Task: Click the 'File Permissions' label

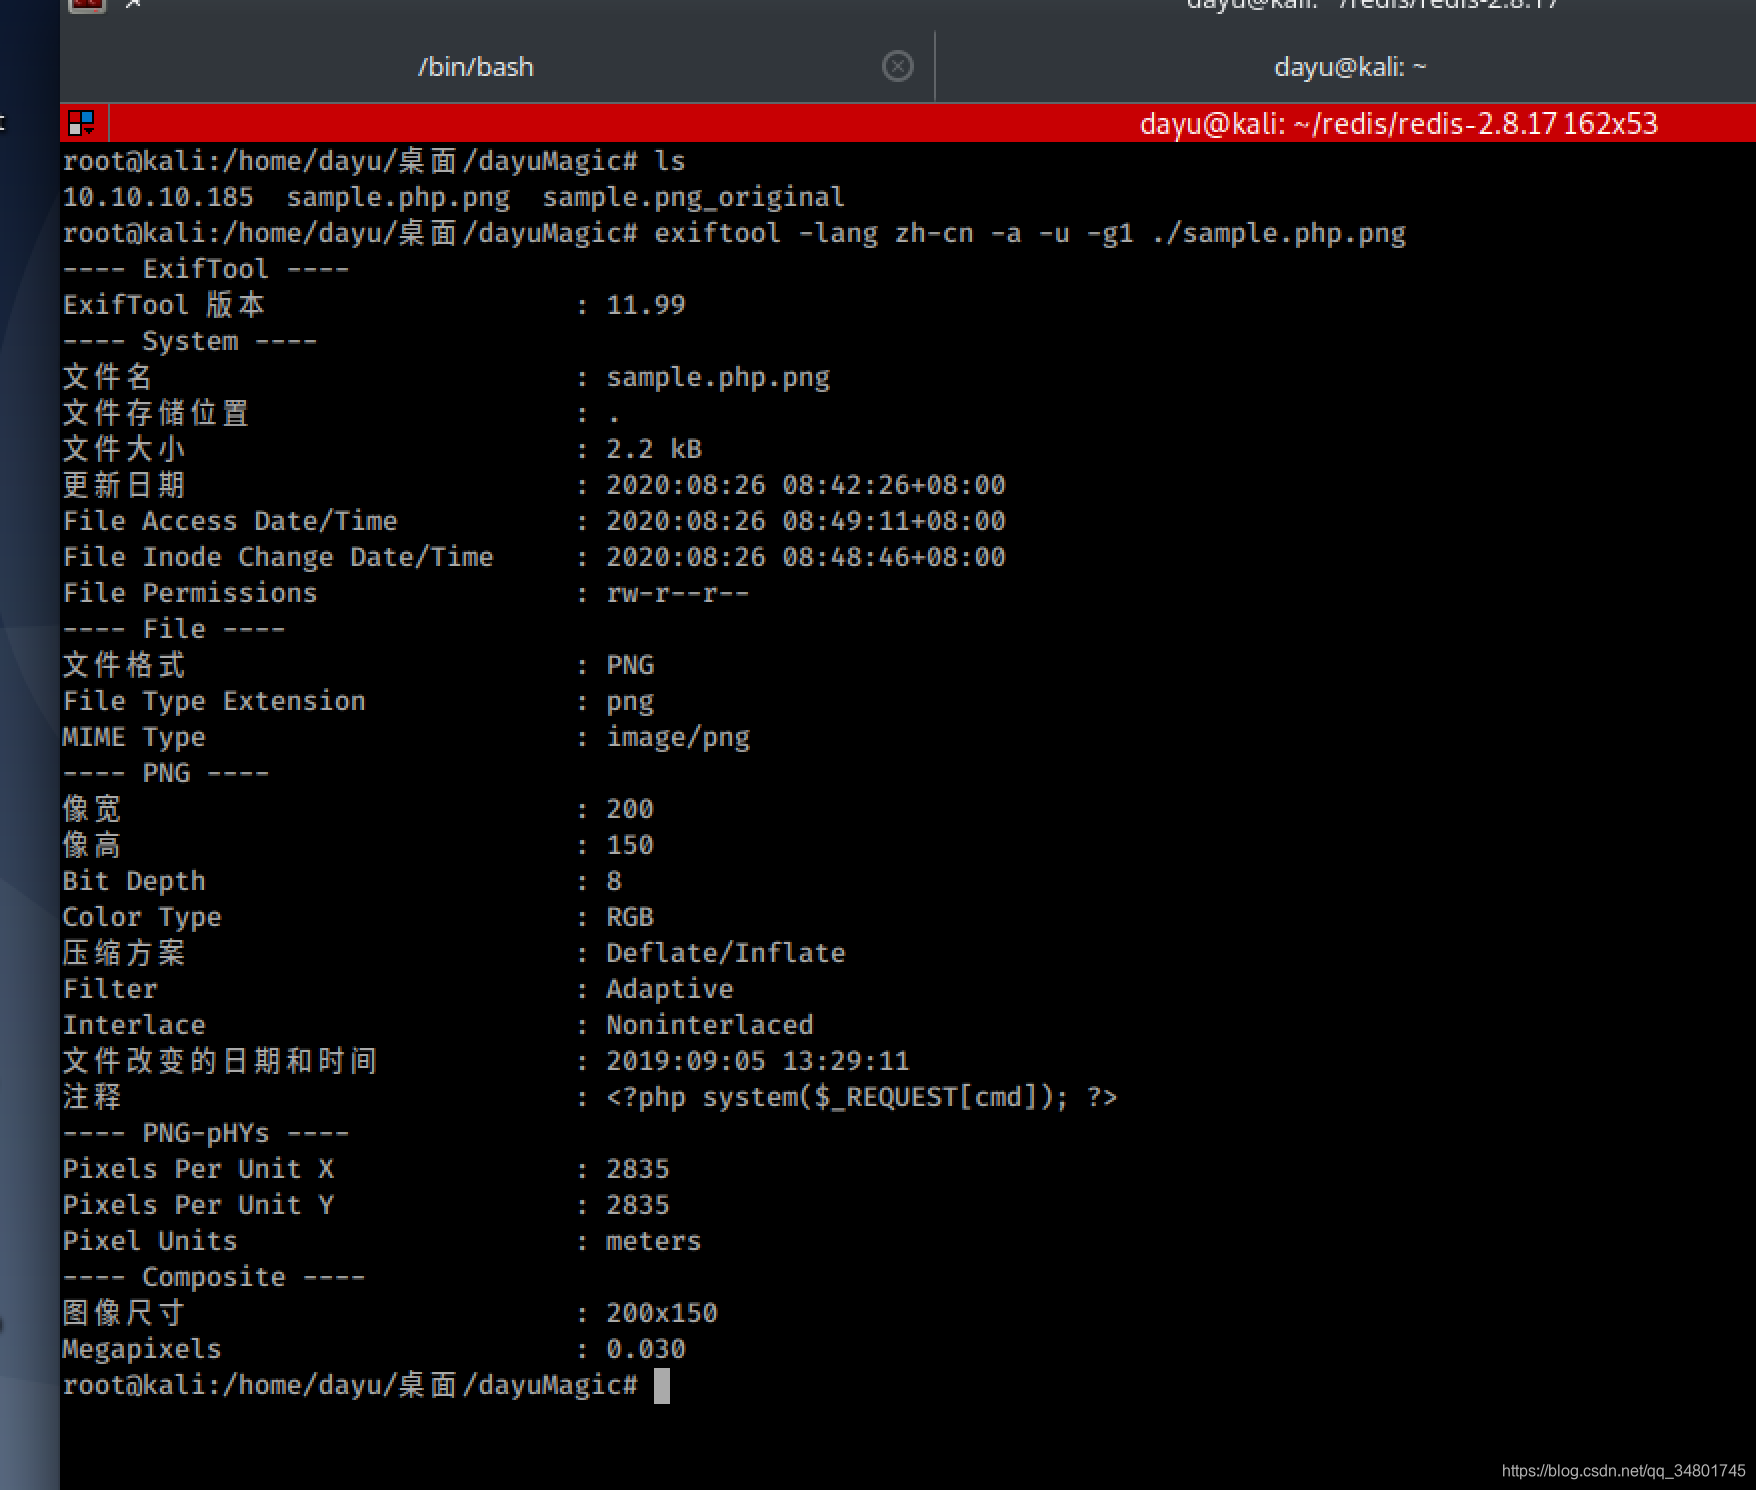Action: pos(190,593)
